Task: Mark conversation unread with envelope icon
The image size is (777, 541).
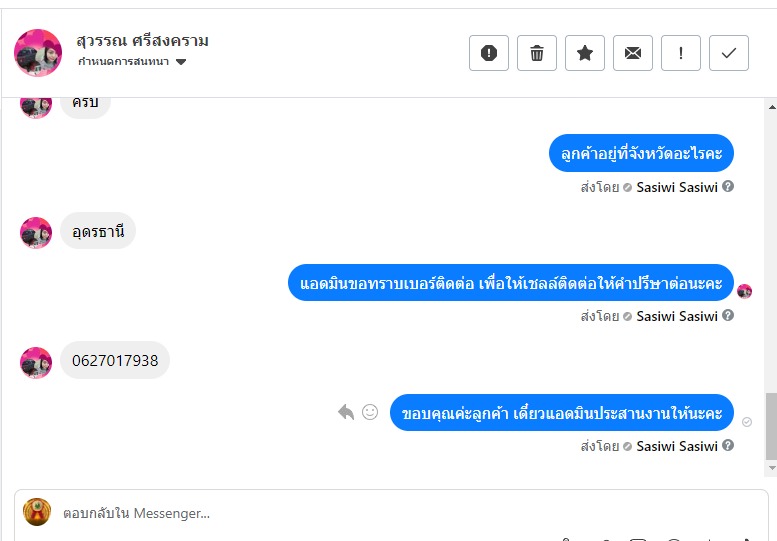Action: 633,53
